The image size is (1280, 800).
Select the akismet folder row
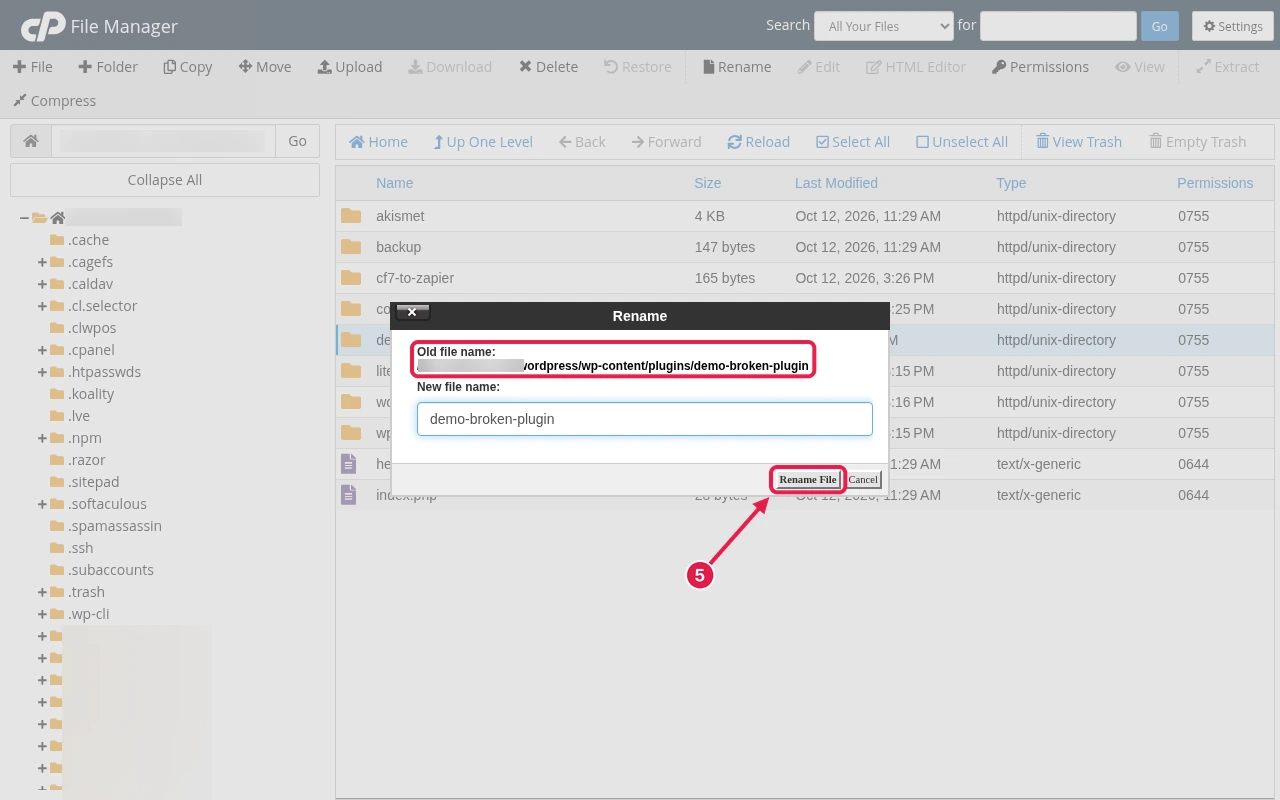point(804,216)
